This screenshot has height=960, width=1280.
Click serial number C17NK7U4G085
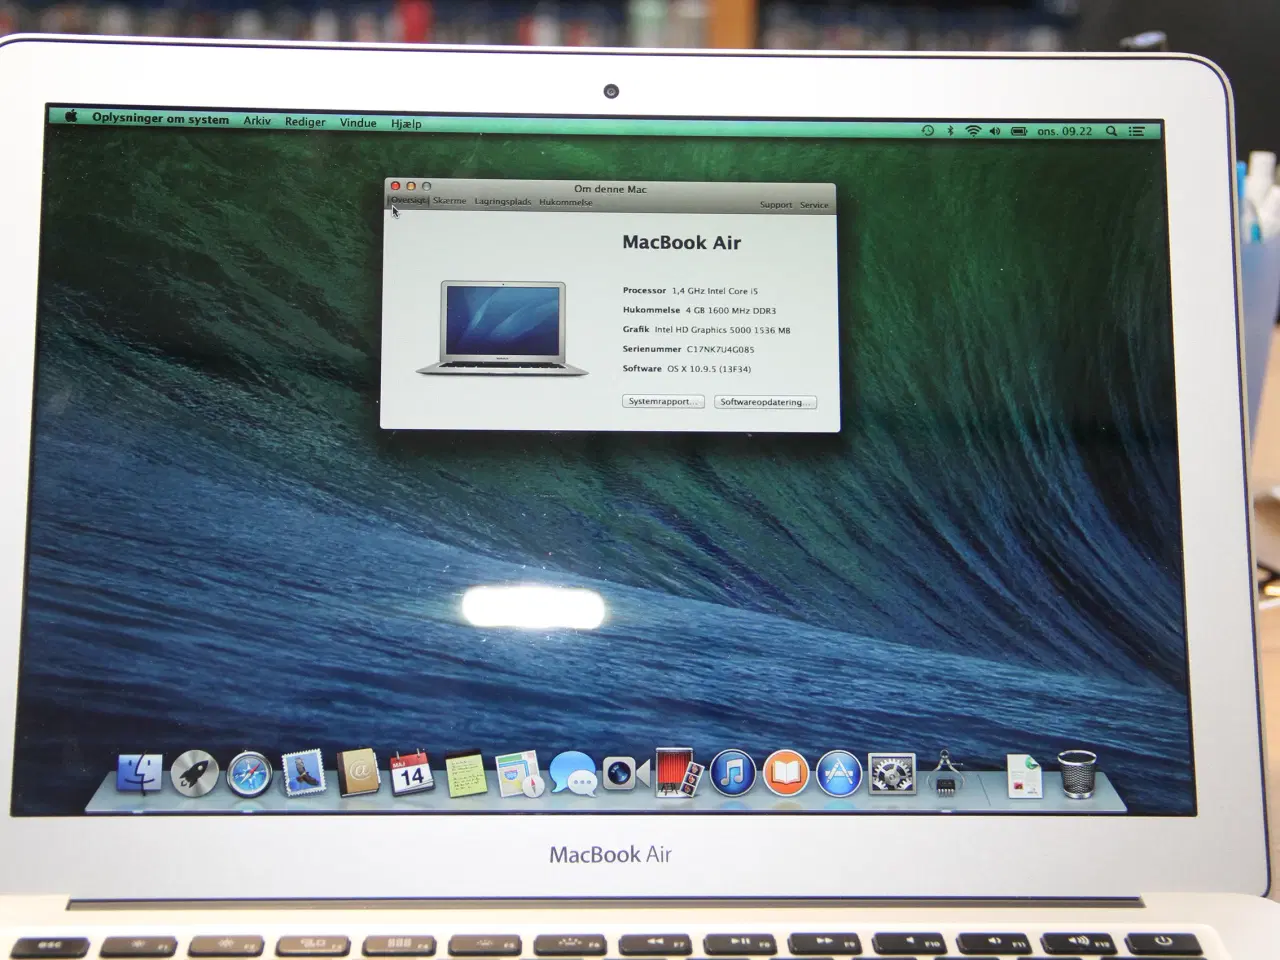click(720, 350)
